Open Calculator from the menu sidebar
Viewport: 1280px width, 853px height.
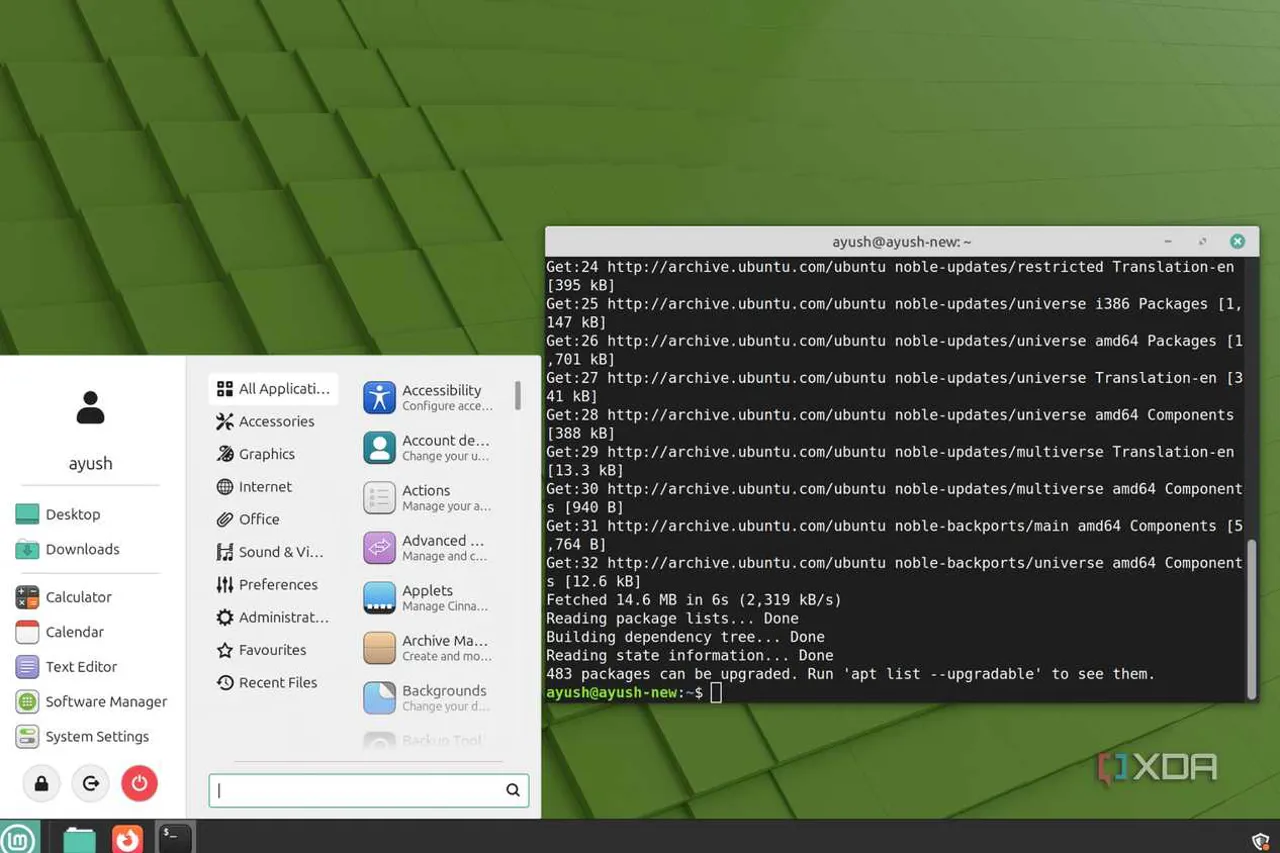64,597
